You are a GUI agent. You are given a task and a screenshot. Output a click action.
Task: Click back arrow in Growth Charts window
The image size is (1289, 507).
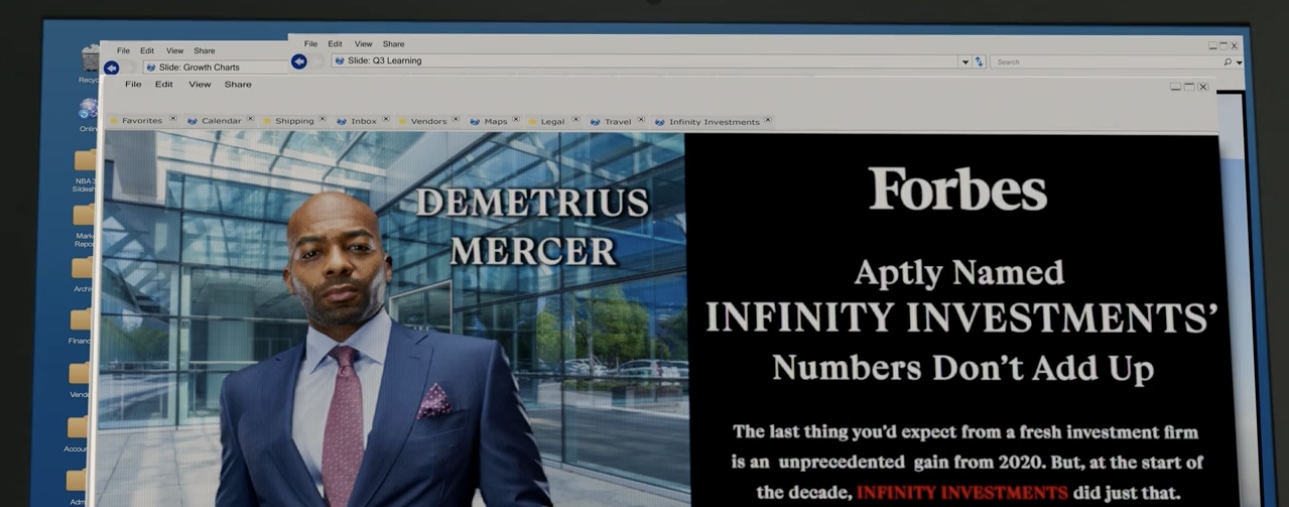coord(111,67)
